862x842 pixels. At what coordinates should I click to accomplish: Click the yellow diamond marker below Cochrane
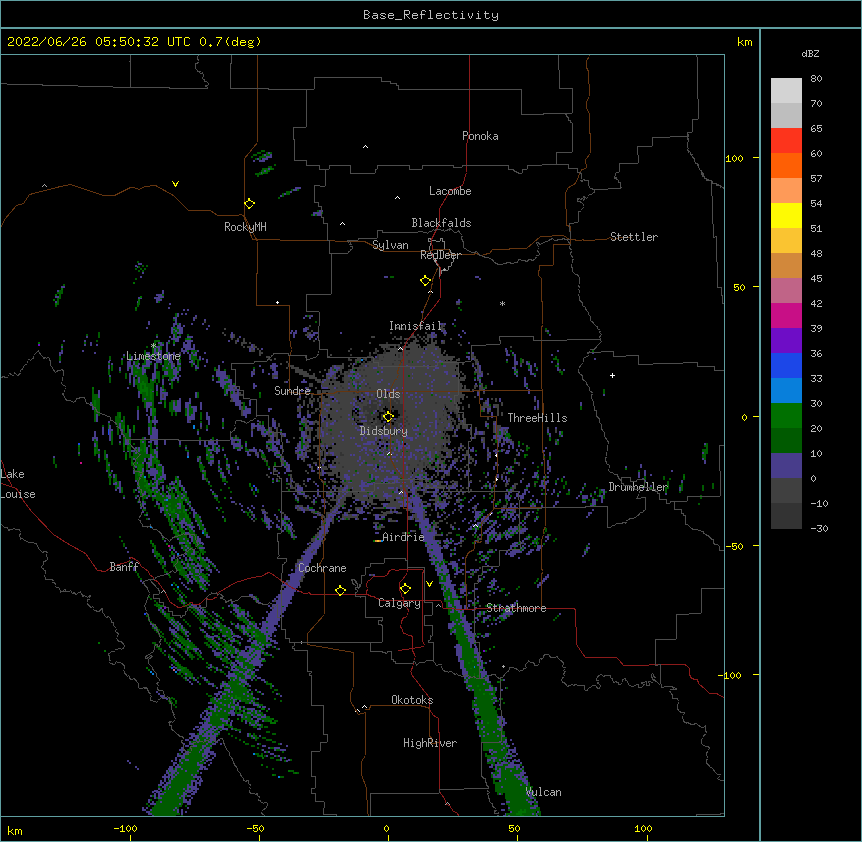[340, 590]
